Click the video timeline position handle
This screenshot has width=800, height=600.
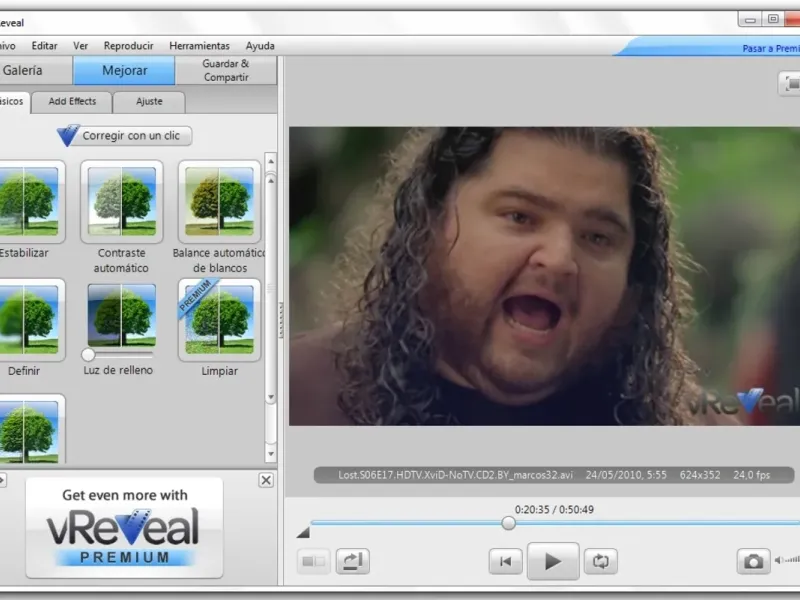pos(508,523)
